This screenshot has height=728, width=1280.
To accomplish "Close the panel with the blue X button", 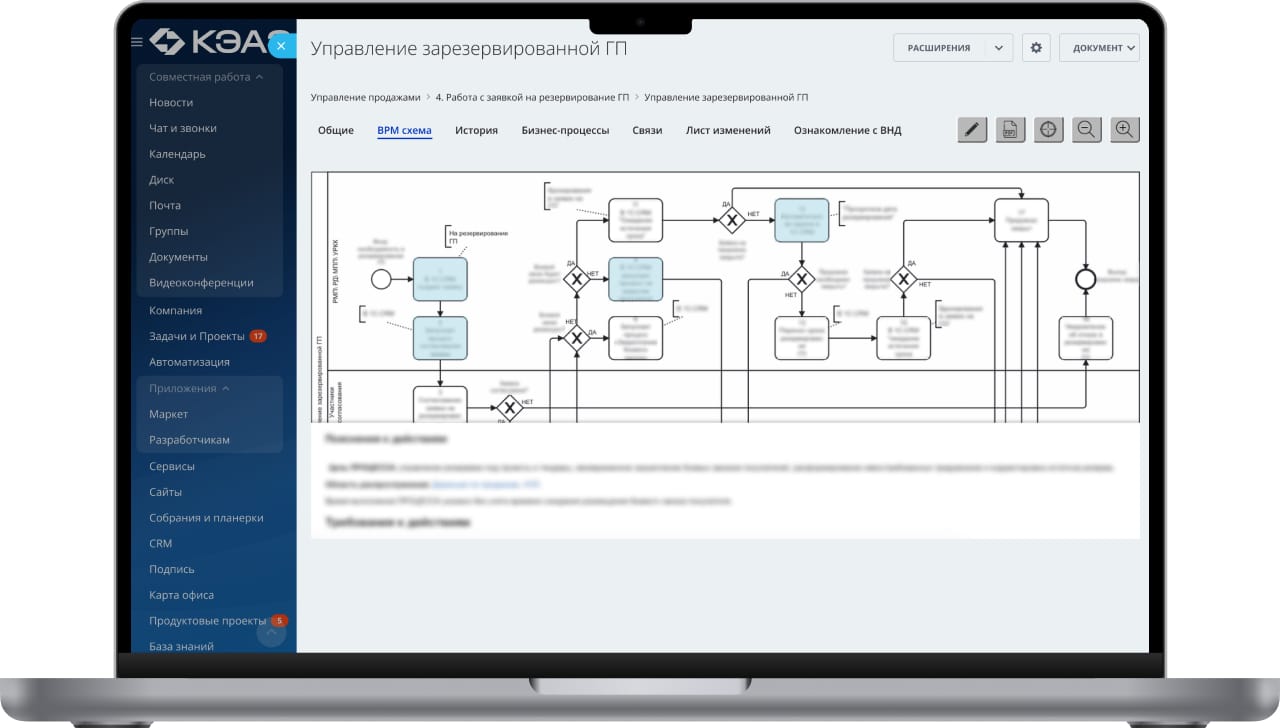I will click(x=282, y=45).
